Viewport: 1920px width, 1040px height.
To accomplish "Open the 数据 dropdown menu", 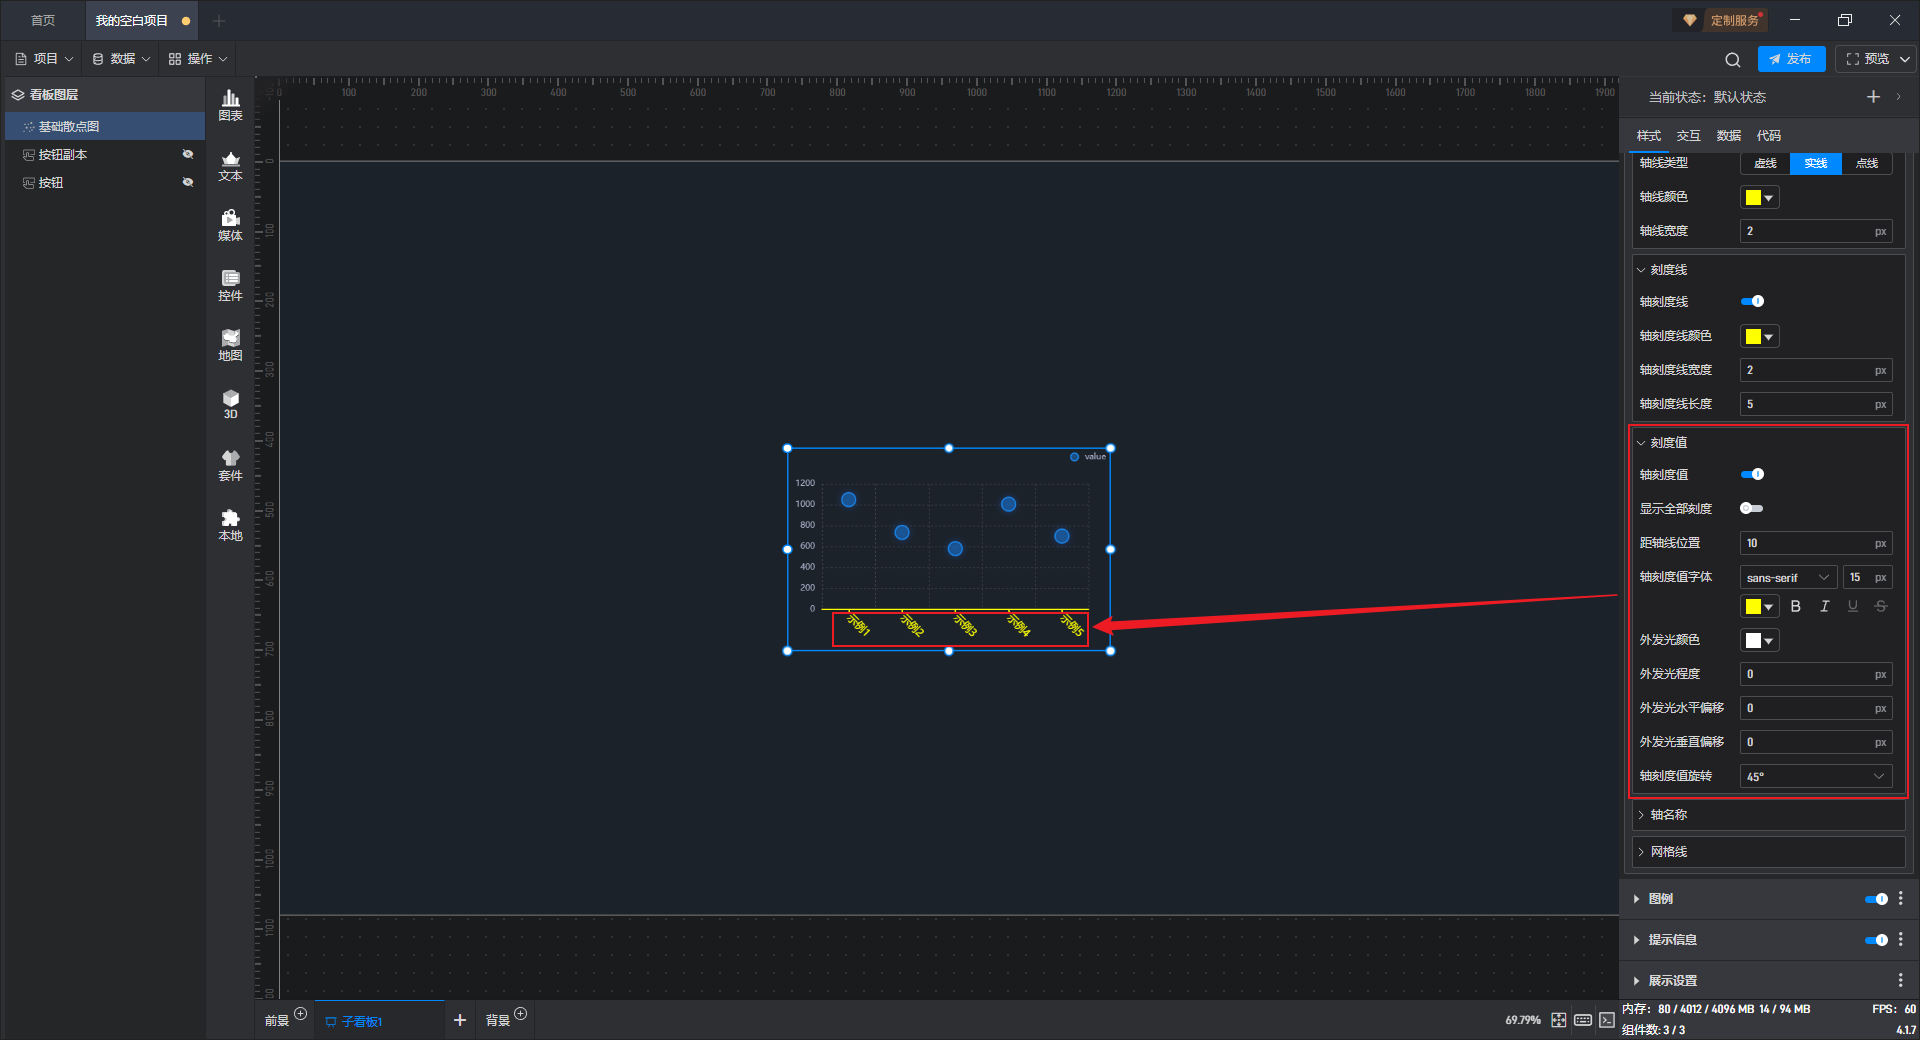I will (121, 59).
